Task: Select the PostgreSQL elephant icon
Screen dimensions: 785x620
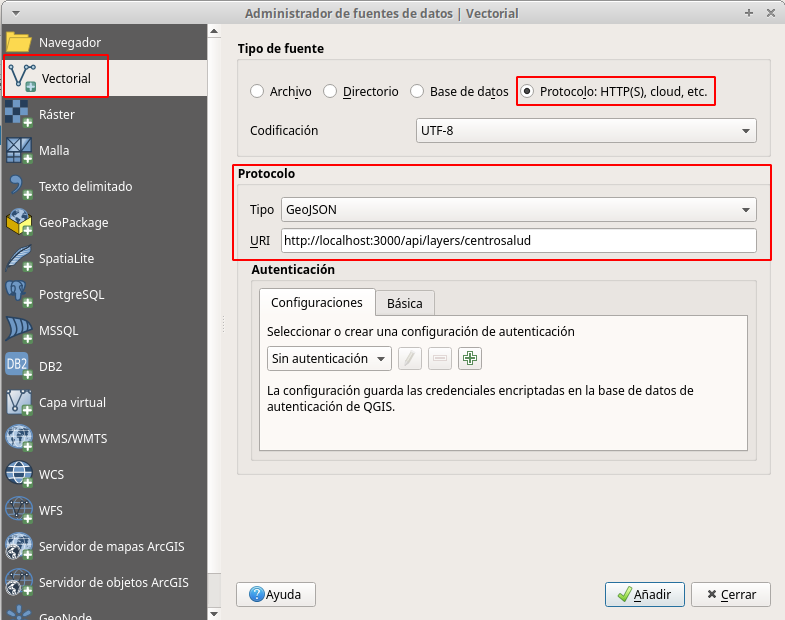Action: coord(19,294)
